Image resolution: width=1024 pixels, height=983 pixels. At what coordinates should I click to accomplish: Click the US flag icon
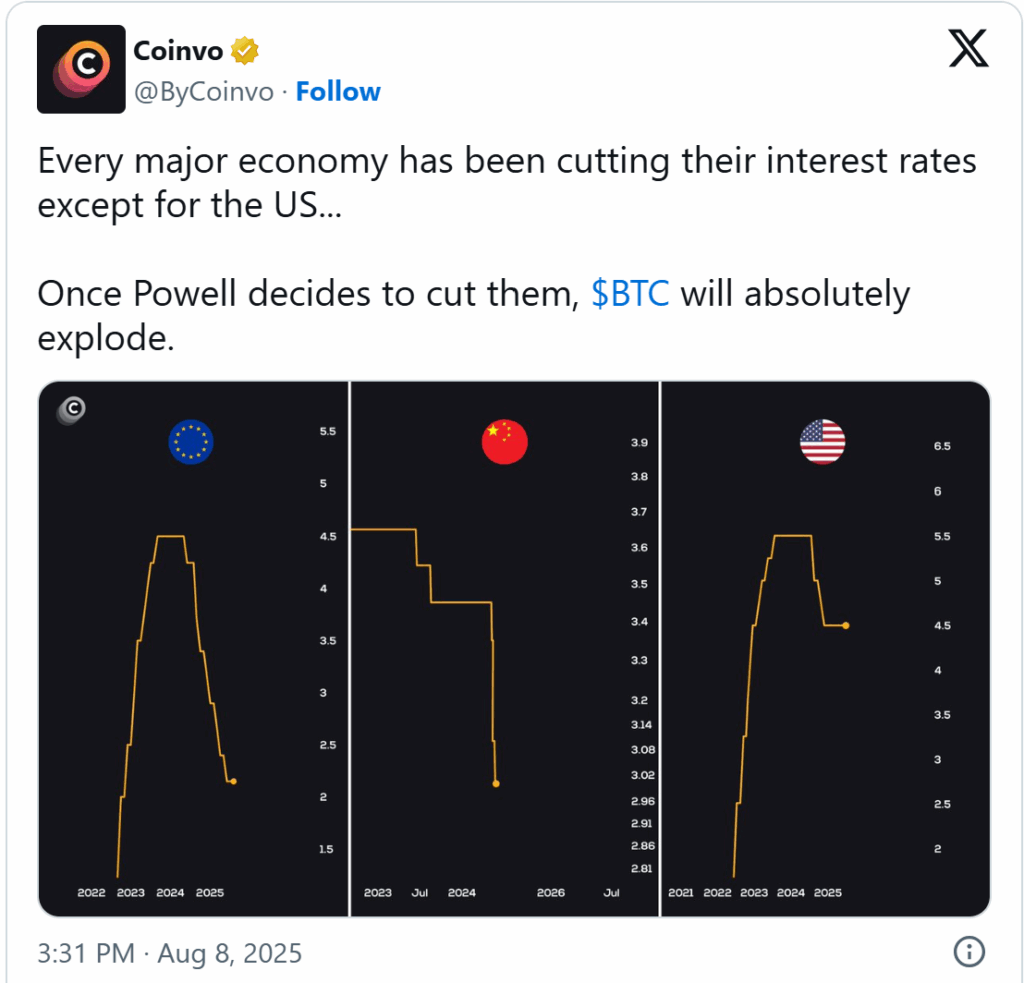(x=822, y=442)
